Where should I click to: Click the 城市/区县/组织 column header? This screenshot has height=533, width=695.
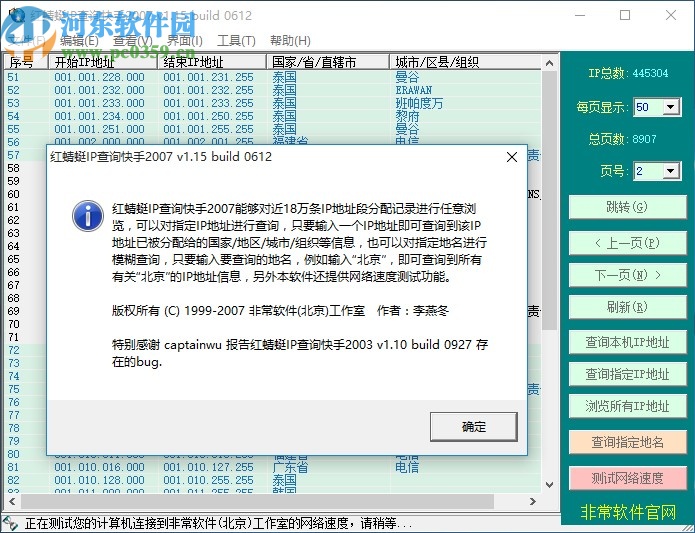point(465,62)
